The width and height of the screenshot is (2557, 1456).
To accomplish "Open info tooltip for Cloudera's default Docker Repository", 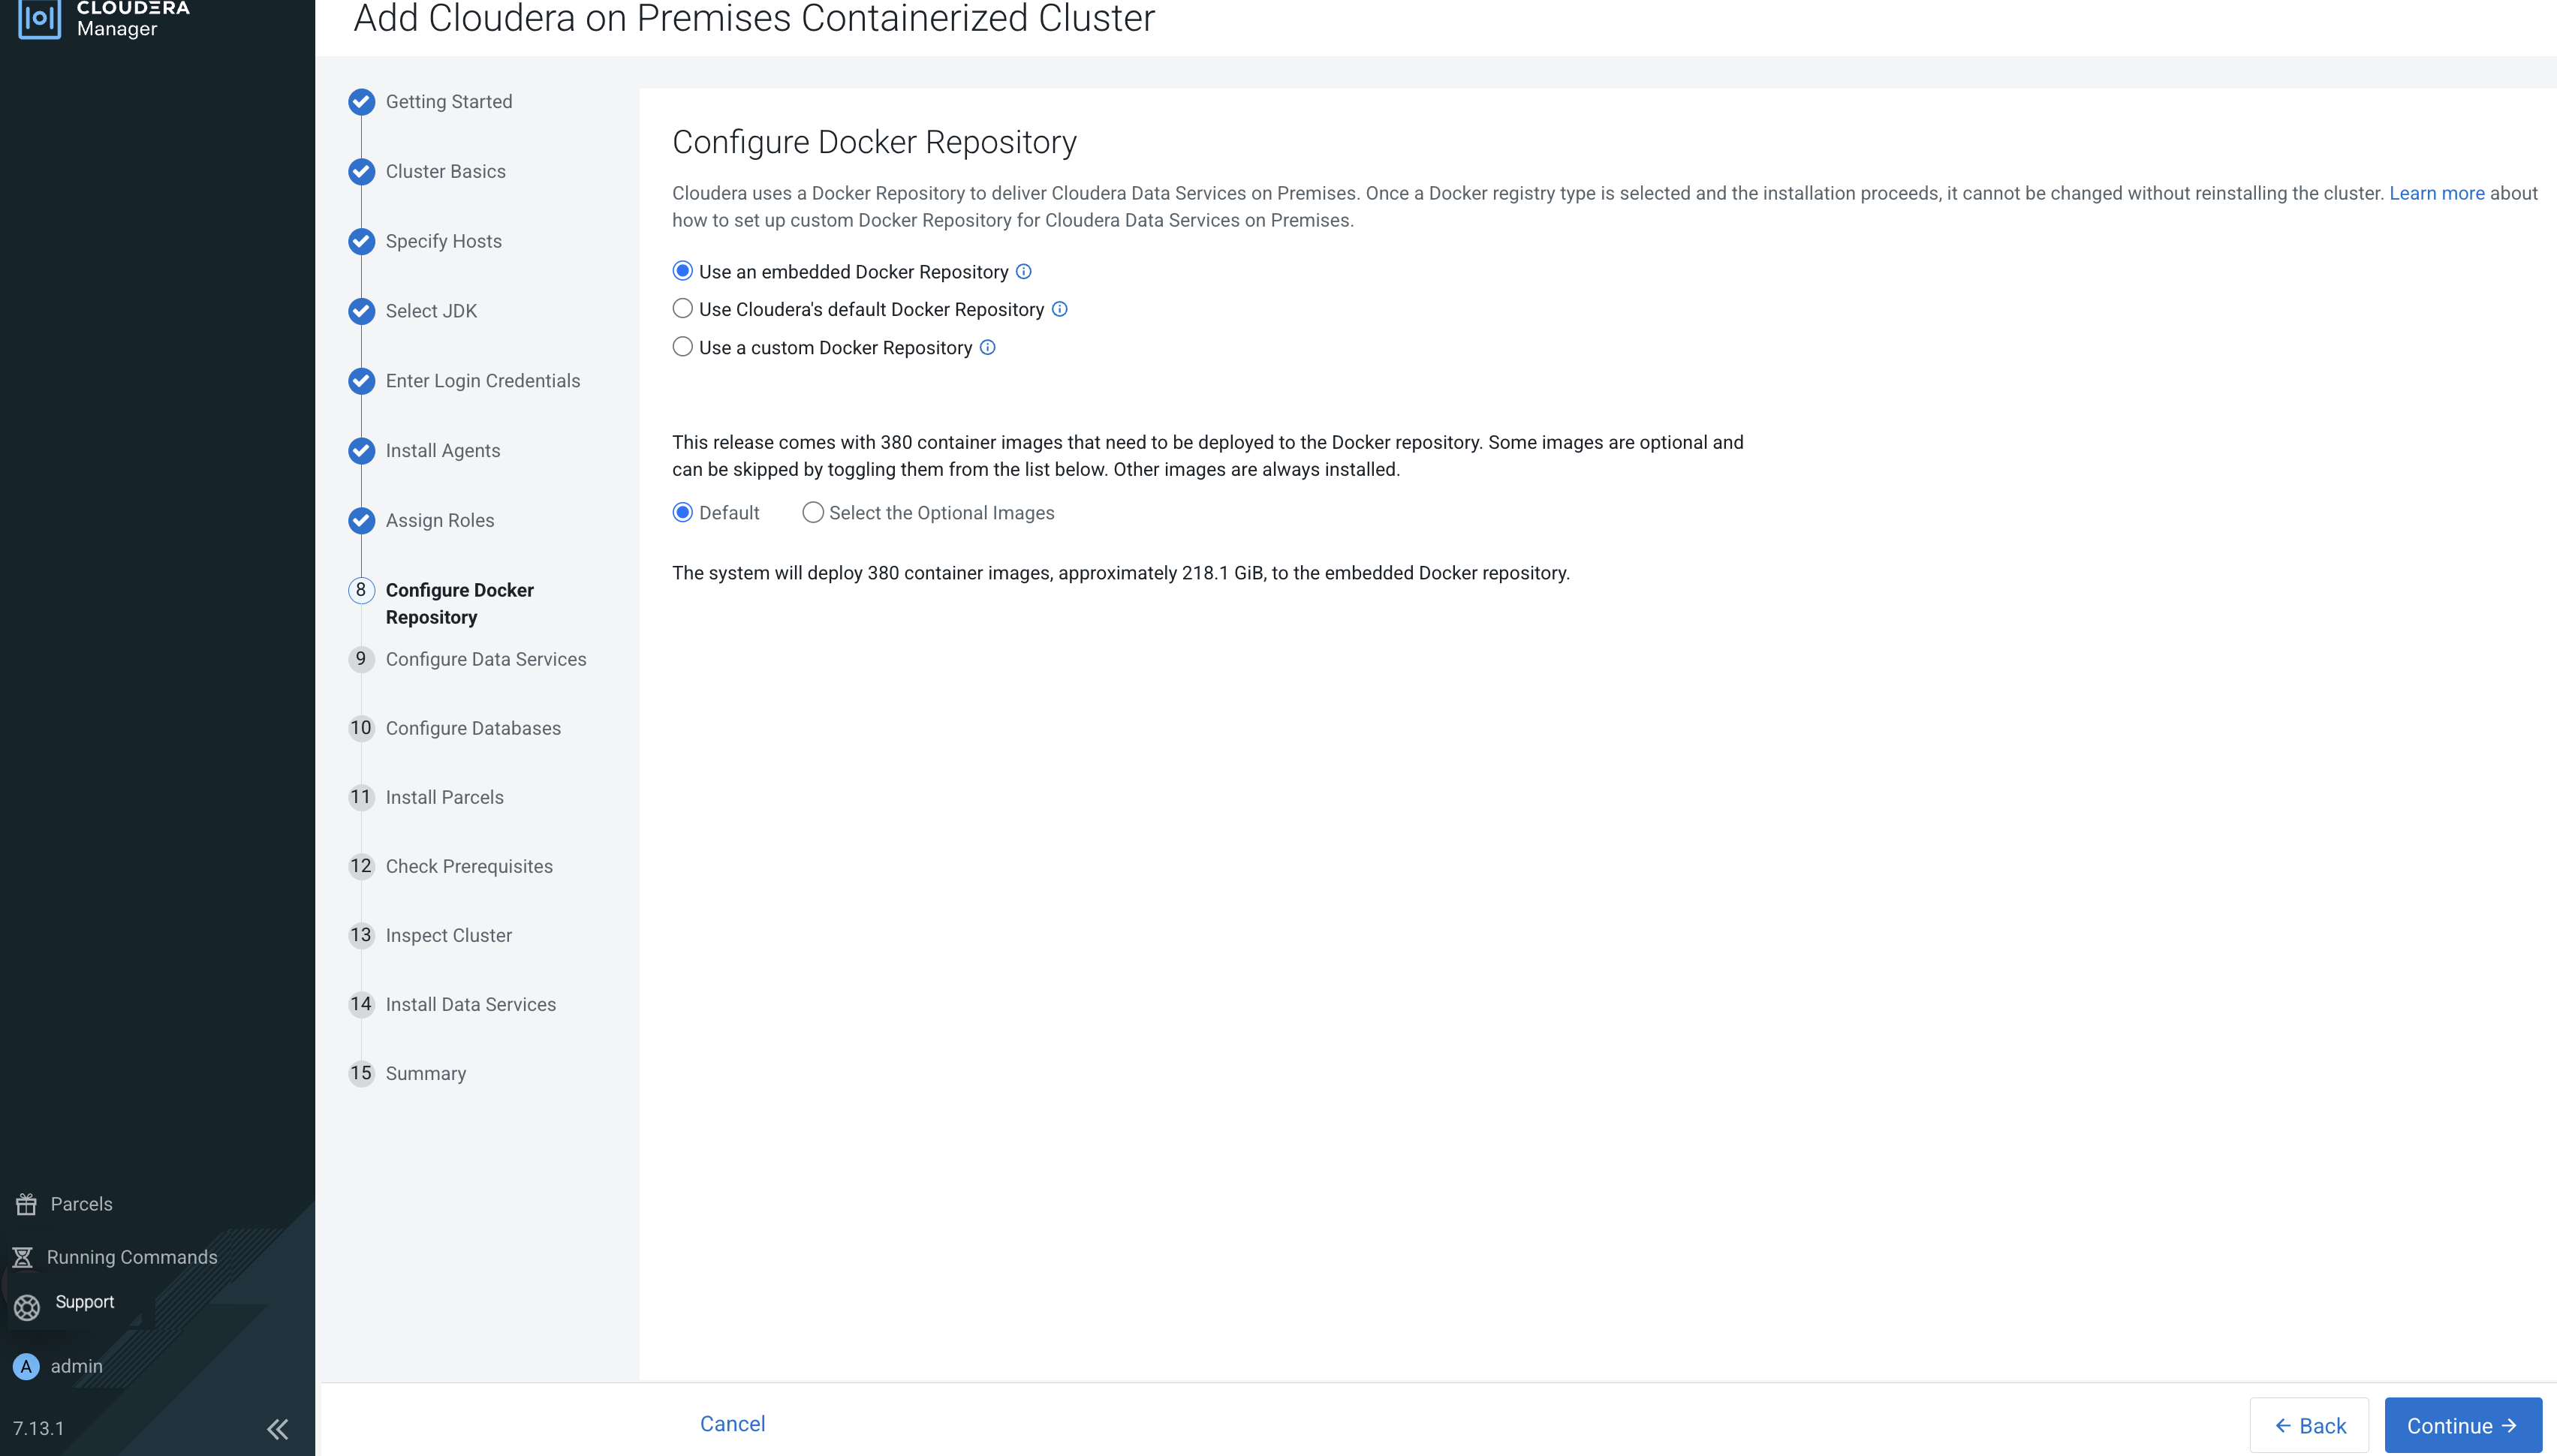I will click(1059, 309).
